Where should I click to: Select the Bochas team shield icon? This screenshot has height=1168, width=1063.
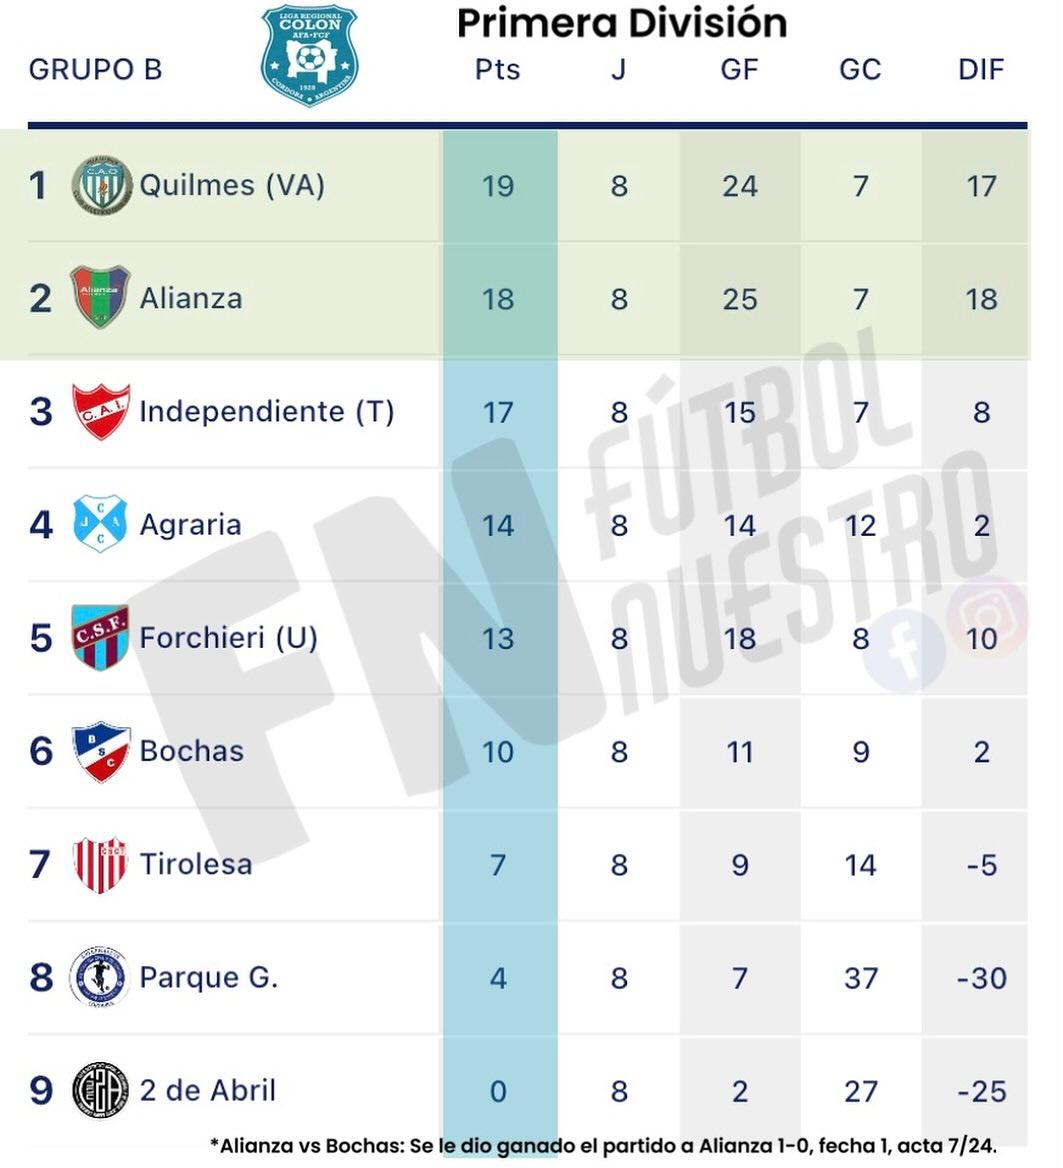coord(101,751)
